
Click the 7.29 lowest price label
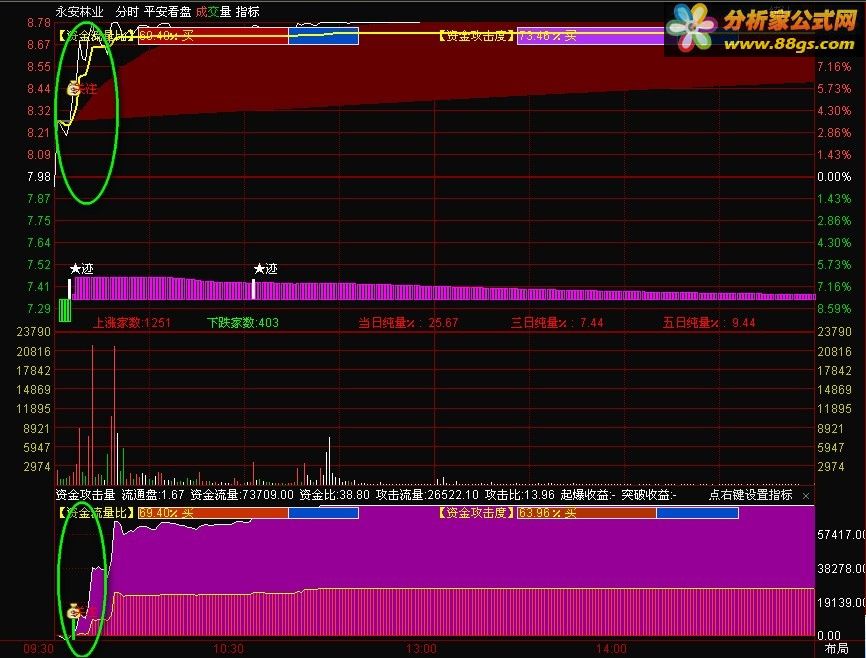point(39,308)
